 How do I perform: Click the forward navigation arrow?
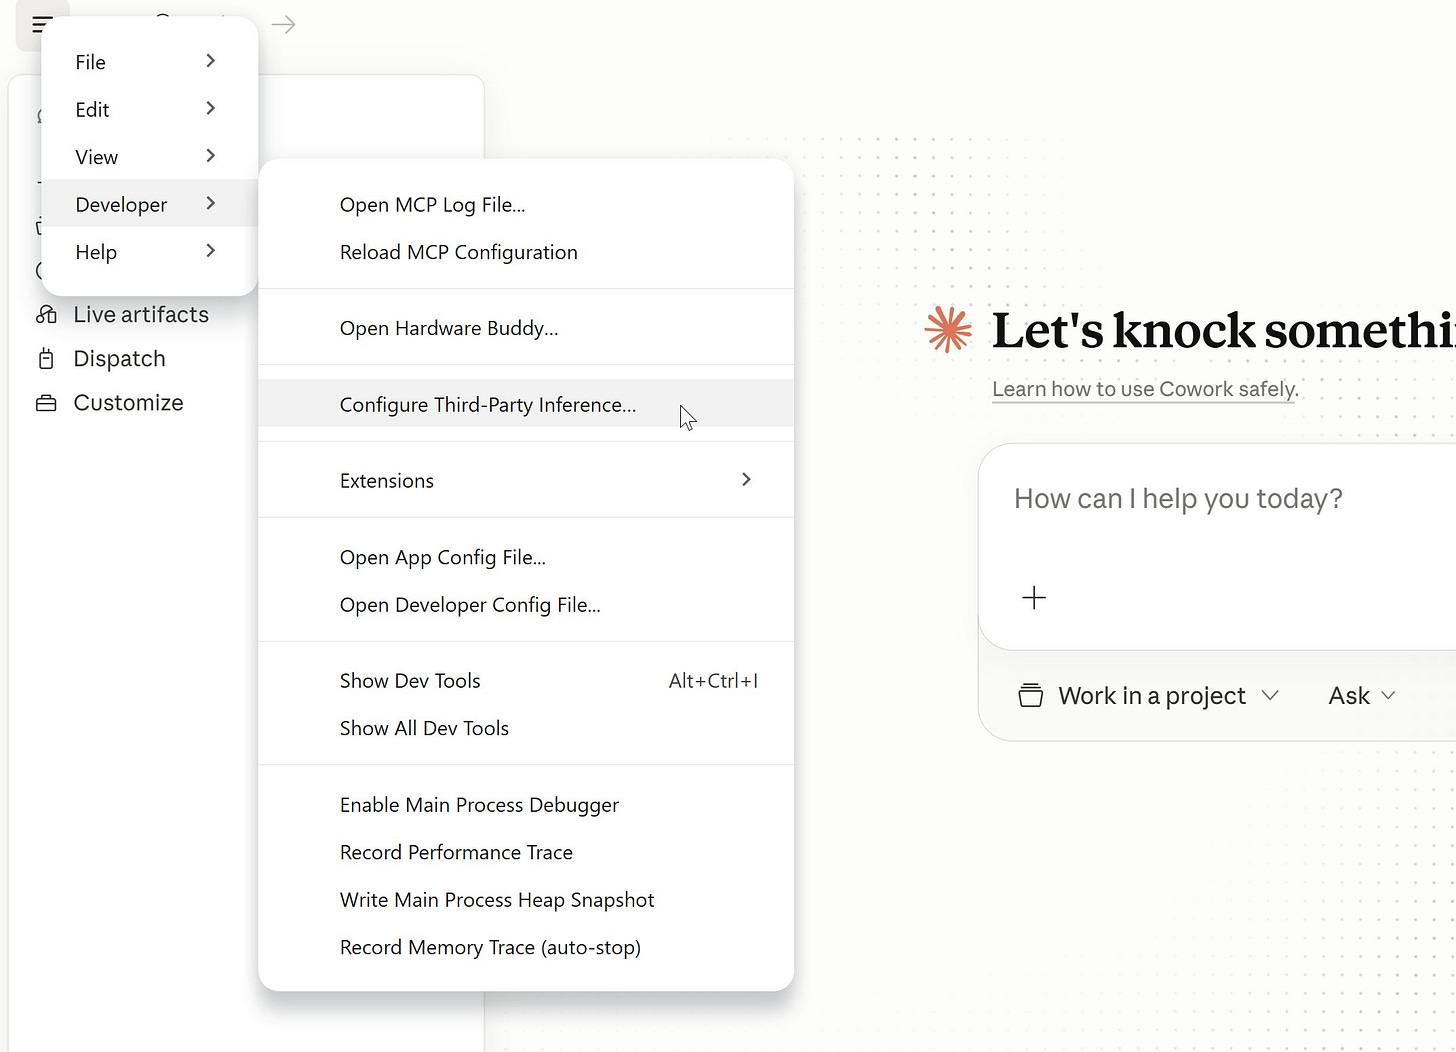pos(283,24)
